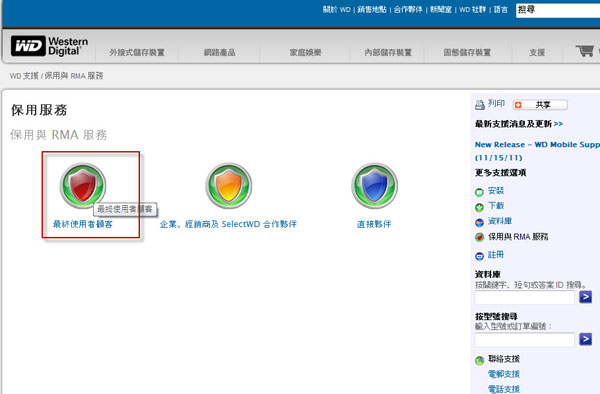Click the orange shield enterprise partner icon

tap(229, 186)
